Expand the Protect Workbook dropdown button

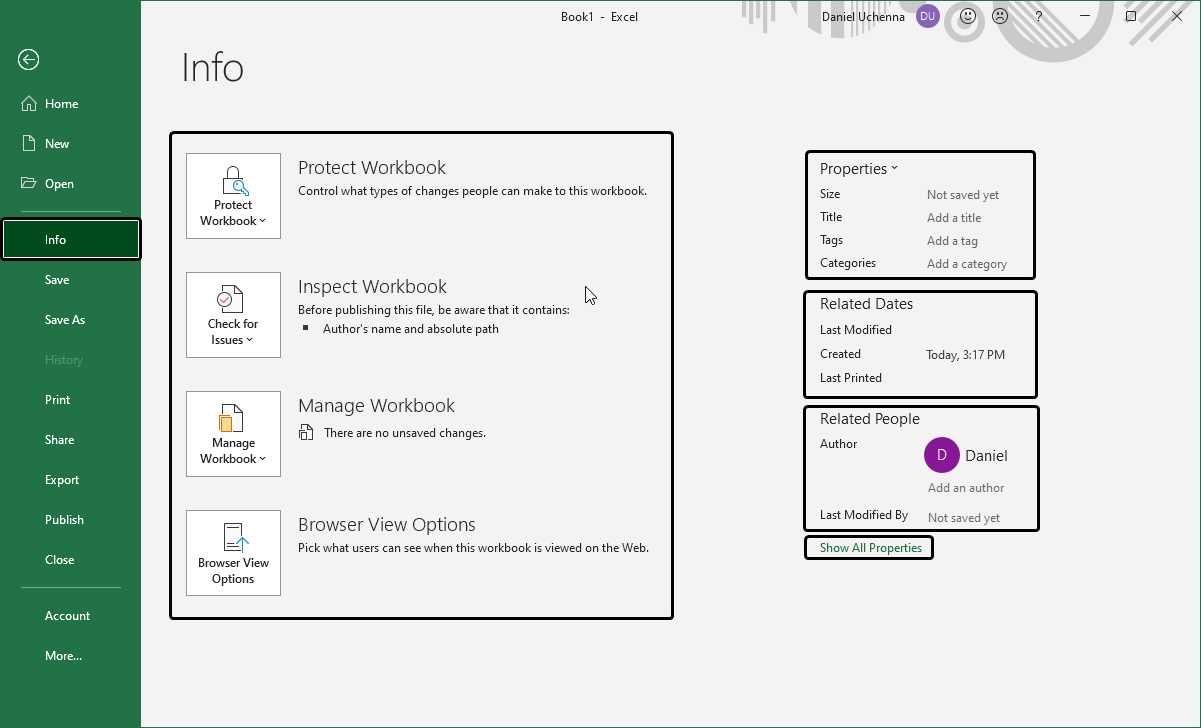click(x=233, y=196)
